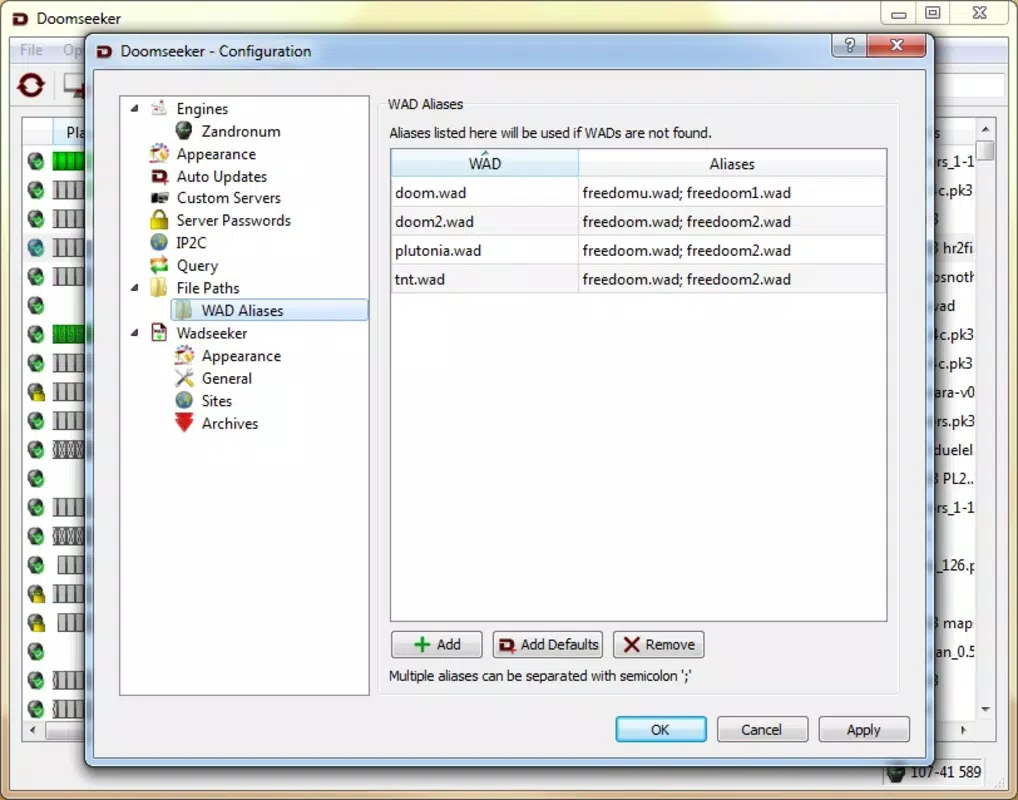Select the Zandronum engine icon
Image resolution: width=1018 pixels, height=800 pixels.
(x=184, y=131)
